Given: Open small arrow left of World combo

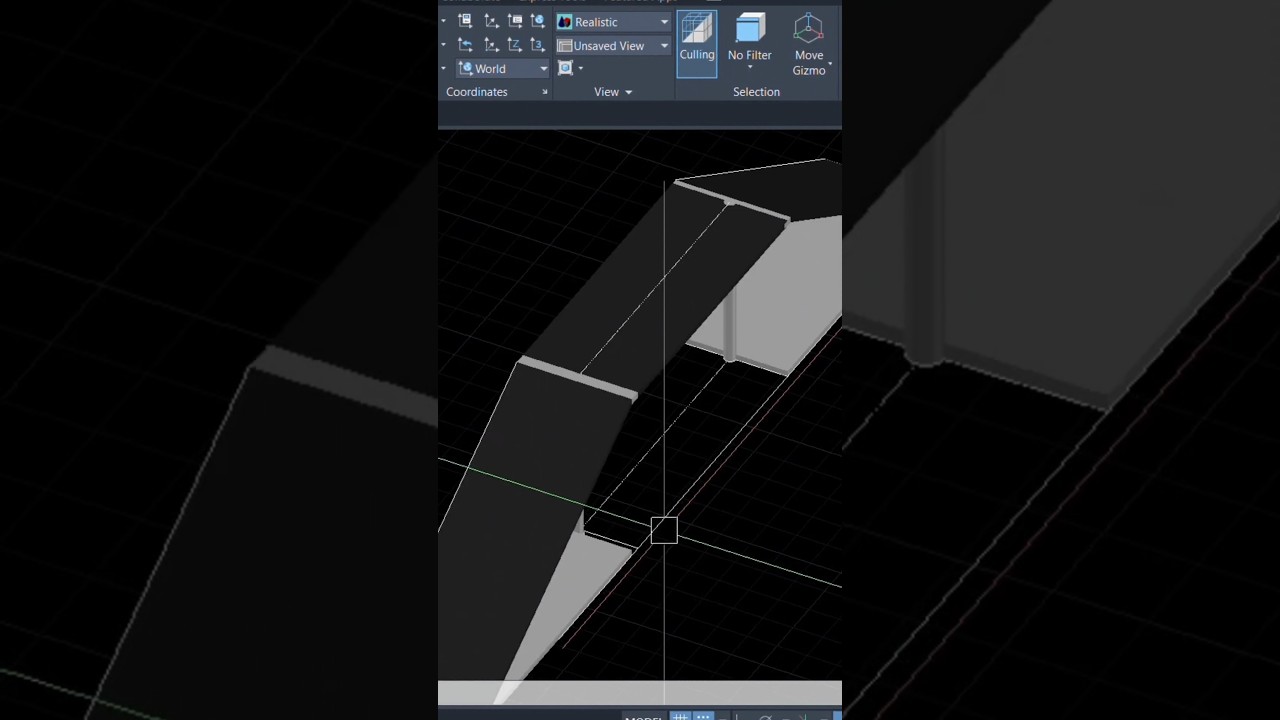Looking at the screenshot, I should click(444, 69).
